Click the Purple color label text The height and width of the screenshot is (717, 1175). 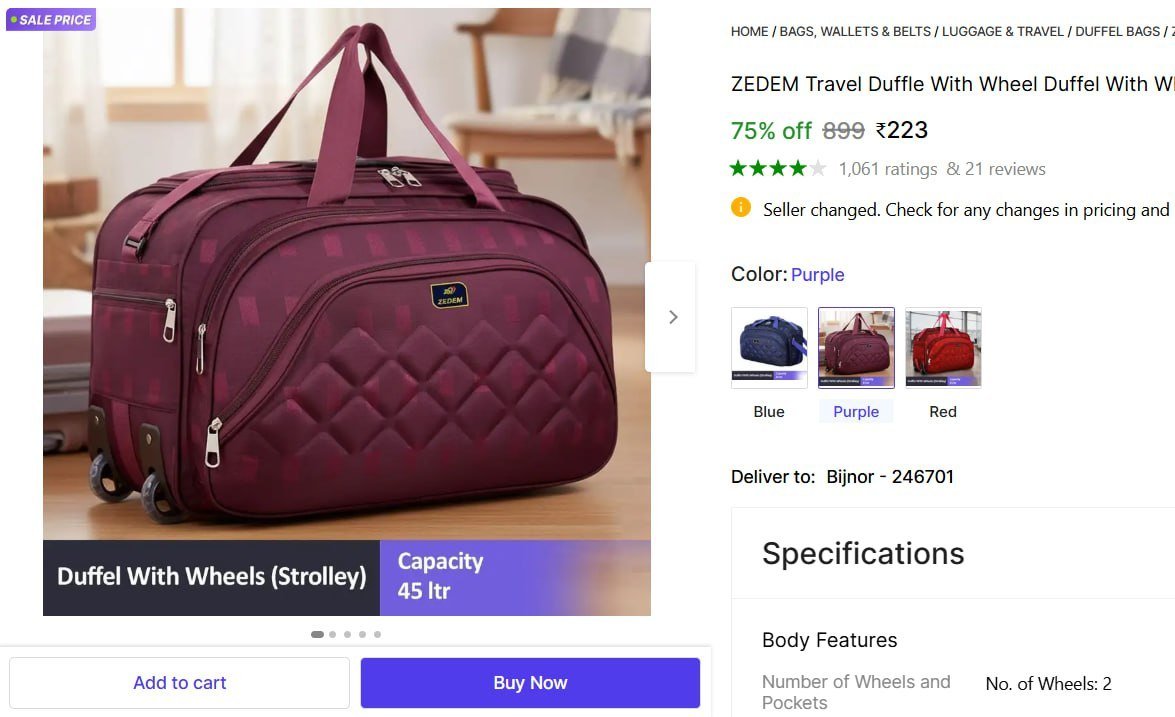856,412
